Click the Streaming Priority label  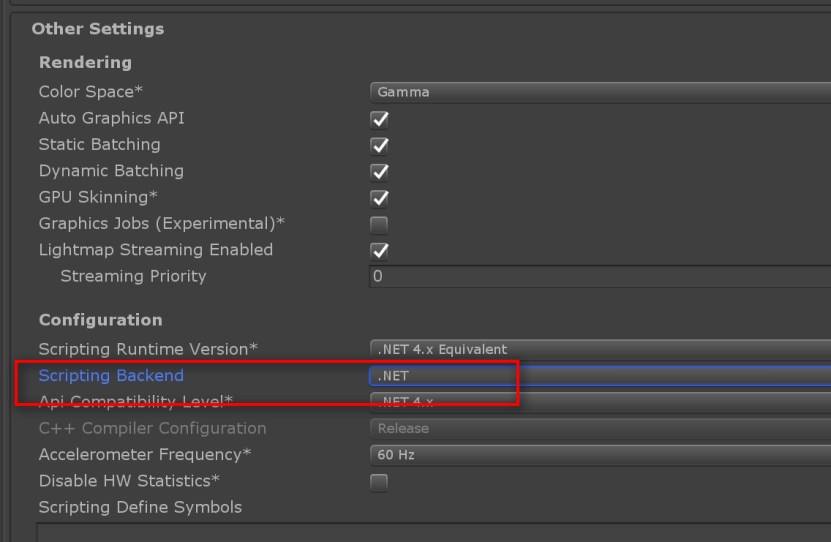pos(133,276)
